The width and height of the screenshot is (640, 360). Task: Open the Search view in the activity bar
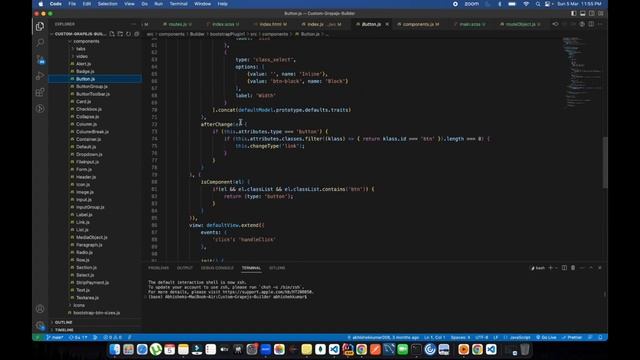[40, 42]
